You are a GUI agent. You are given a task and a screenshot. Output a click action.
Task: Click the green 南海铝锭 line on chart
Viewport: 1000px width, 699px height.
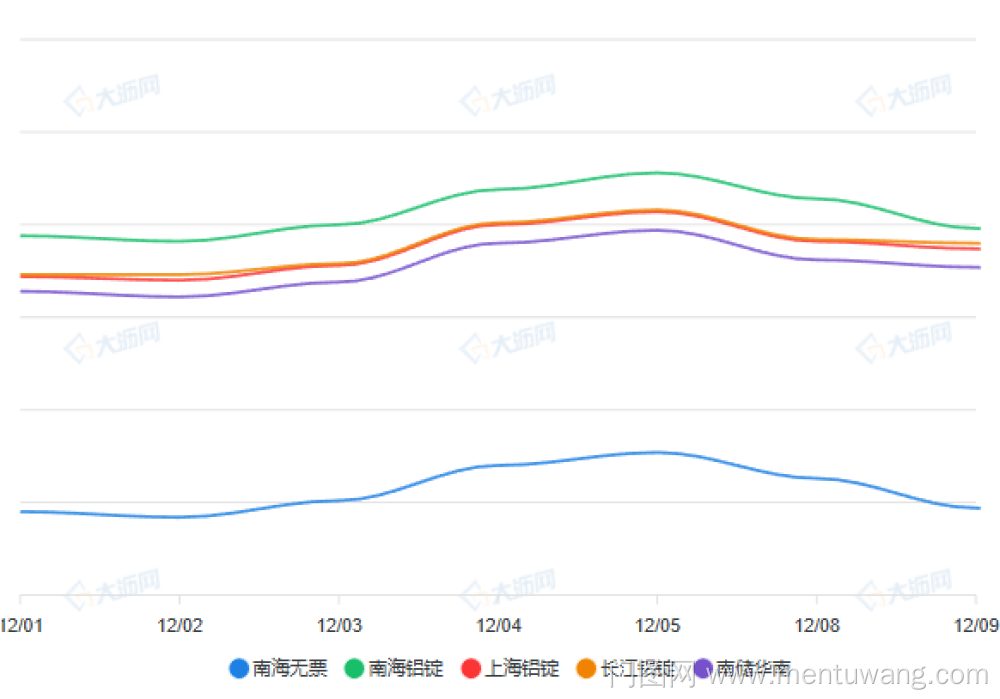pyautogui.click(x=498, y=189)
